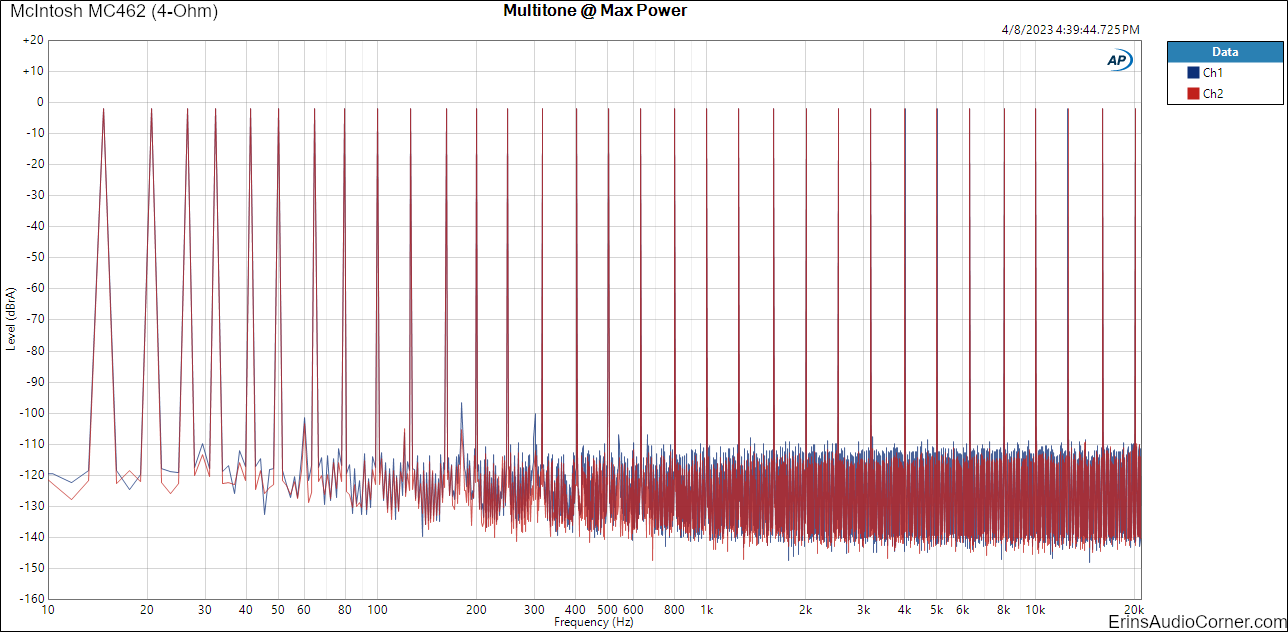Select the Ch1 legend entry label
This screenshot has width=1288, height=632.
pyautogui.click(x=1212, y=73)
